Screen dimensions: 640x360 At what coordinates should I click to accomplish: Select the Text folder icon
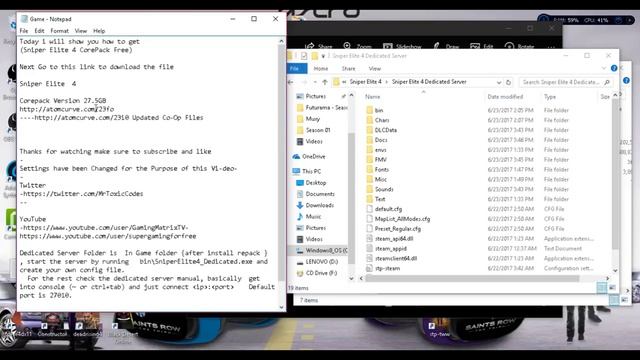(x=369, y=199)
